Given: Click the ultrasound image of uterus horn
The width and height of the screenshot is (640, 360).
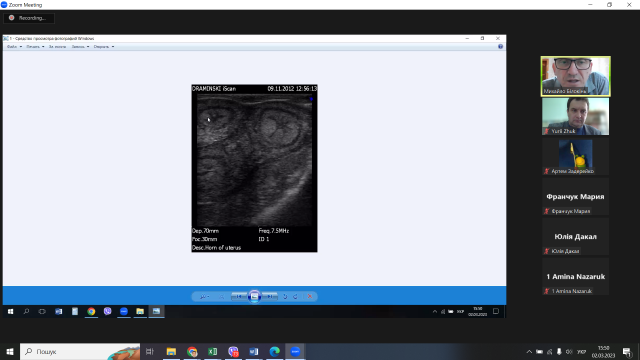Looking at the screenshot, I should tap(254, 168).
